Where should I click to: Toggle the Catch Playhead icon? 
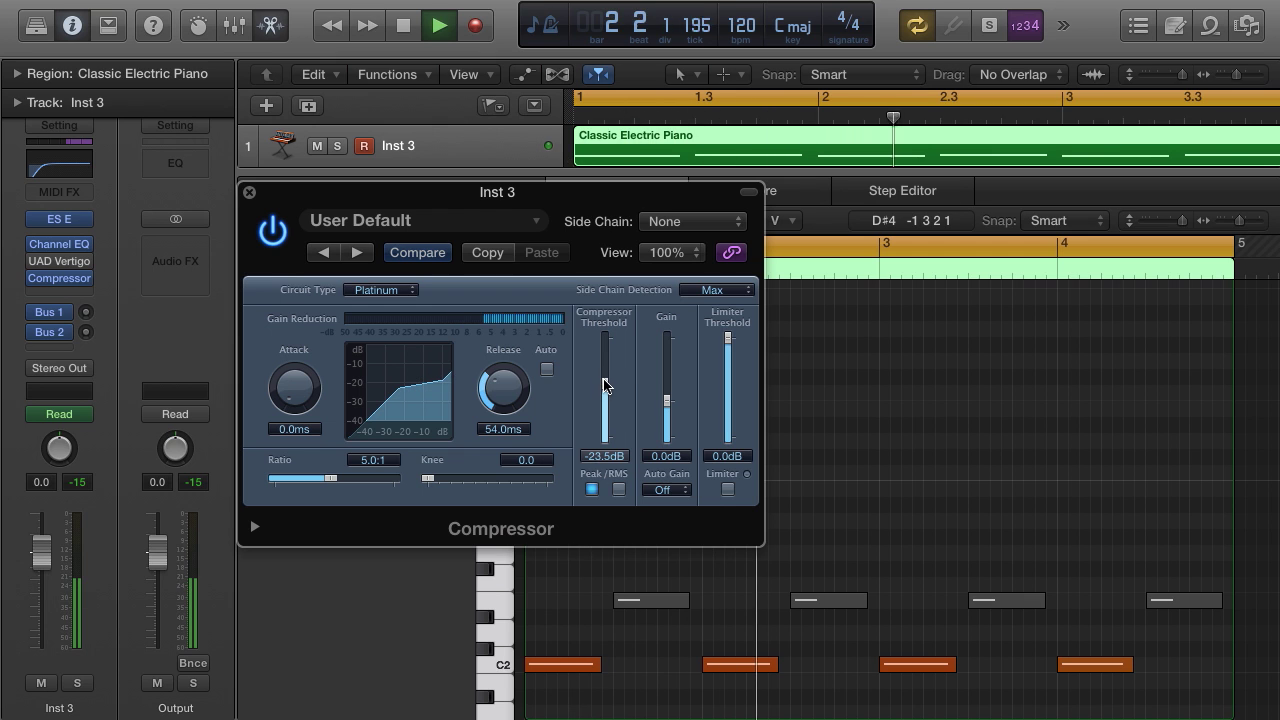(x=598, y=74)
